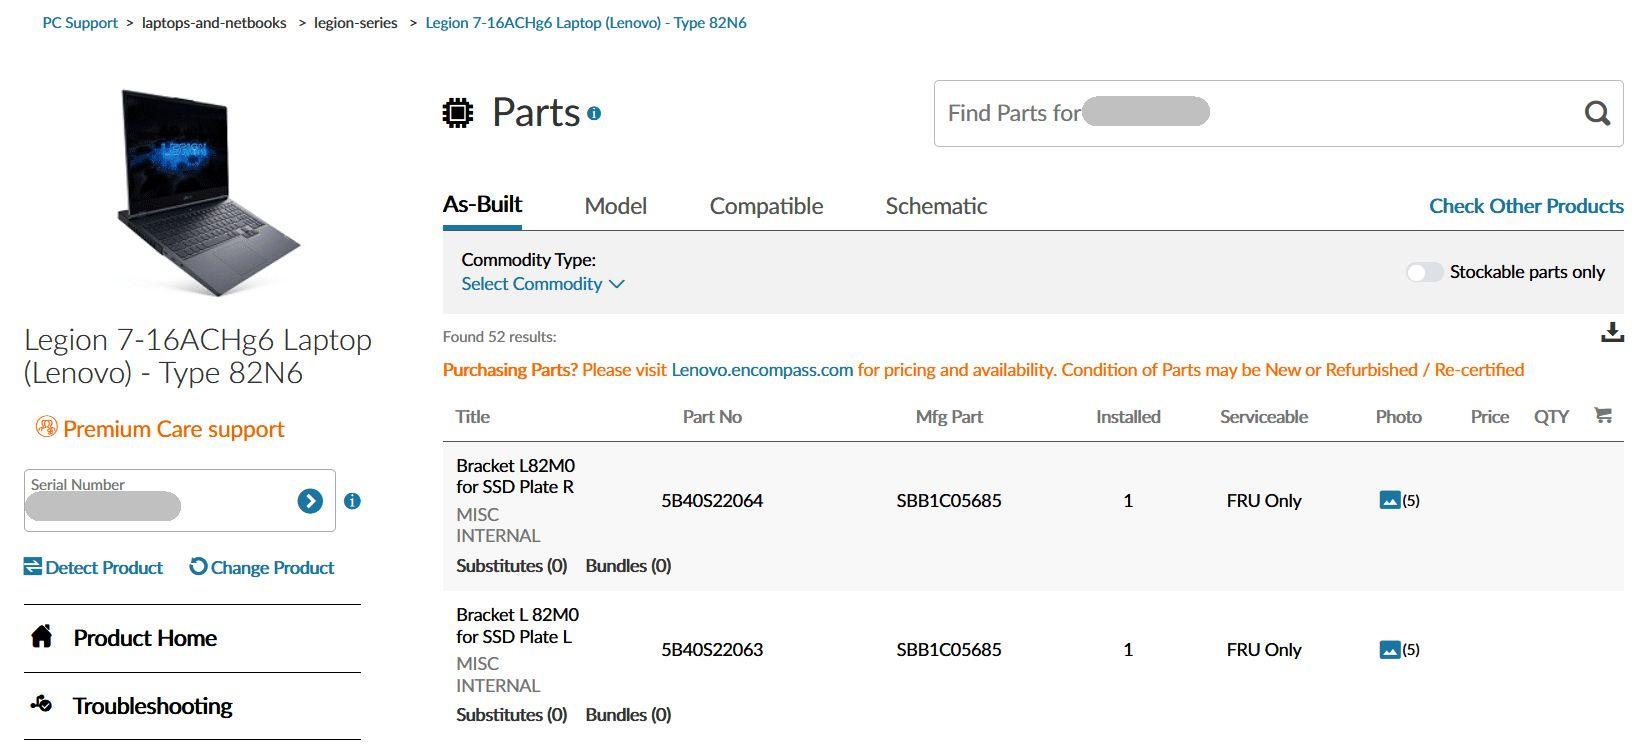Open Product Home in sidebar
The height and width of the screenshot is (749, 1647).
[x=145, y=638]
